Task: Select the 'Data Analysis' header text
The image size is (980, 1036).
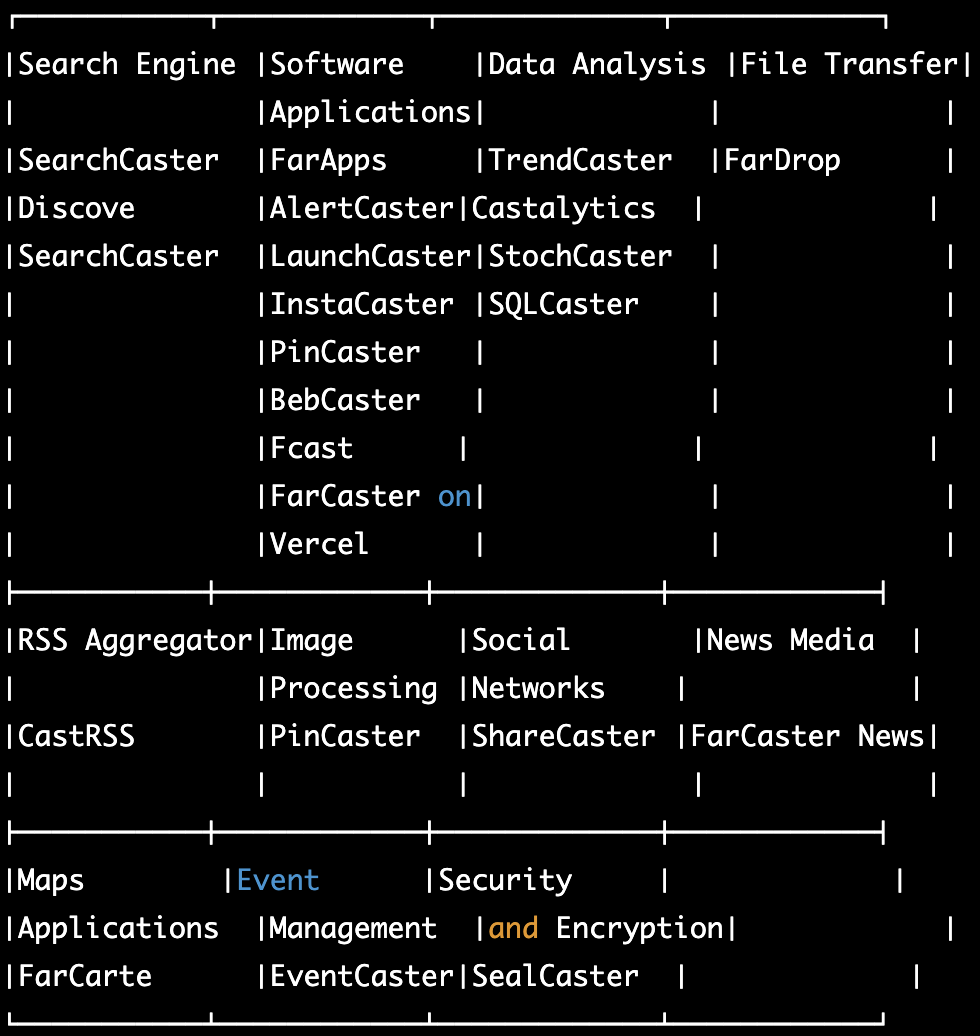Action: tap(597, 65)
